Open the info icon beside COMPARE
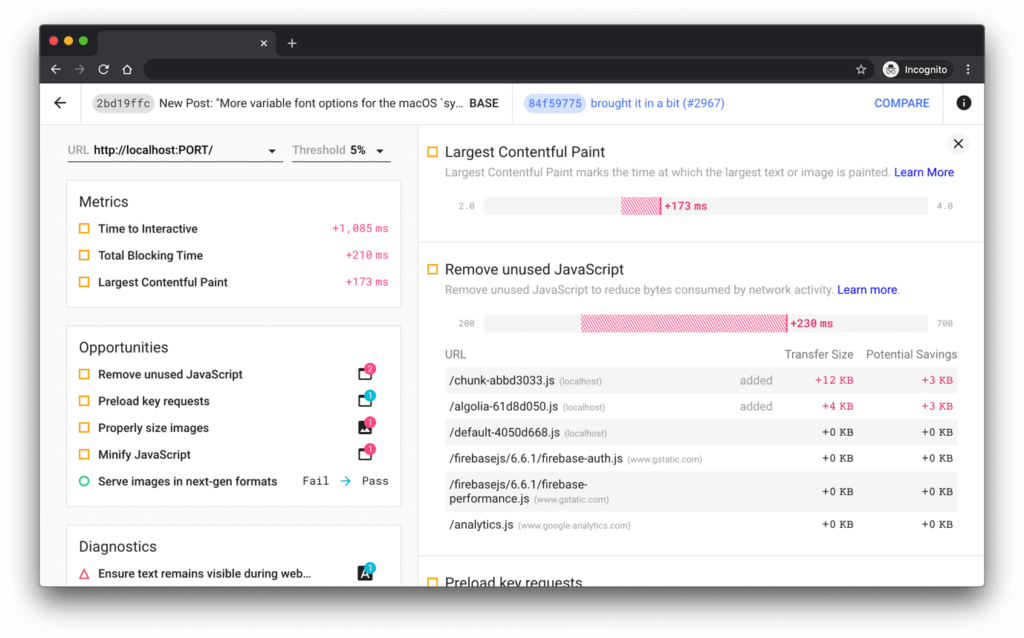This screenshot has width=1024, height=638. coord(963,103)
